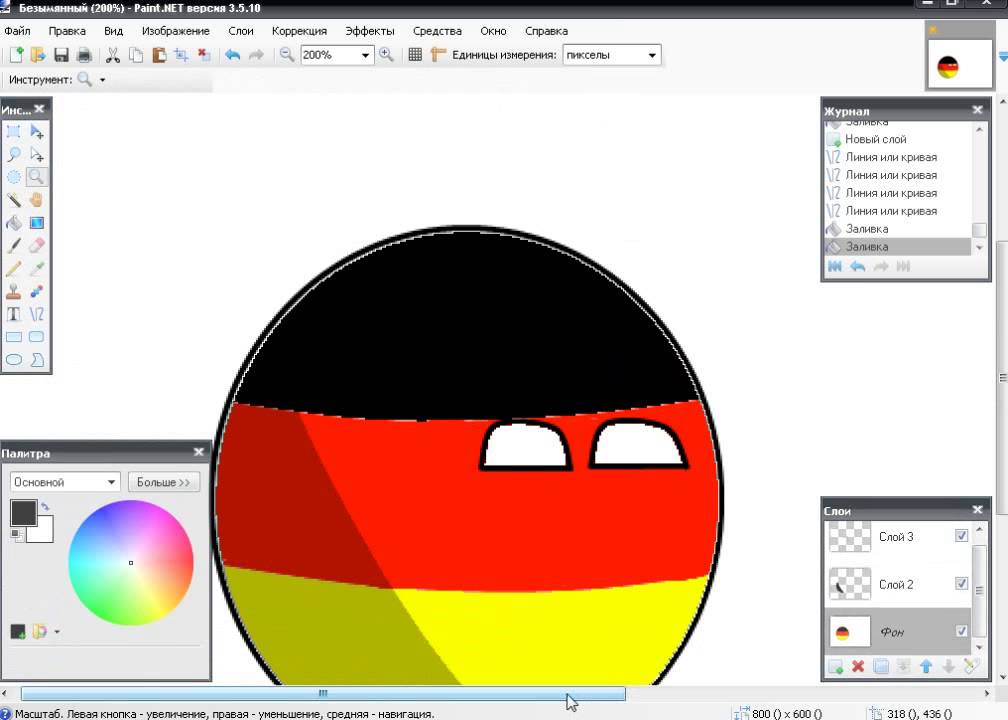Select the Recolor tool
Screen dimensions: 1008x720
pyautogui.click(x=37, y=291)
